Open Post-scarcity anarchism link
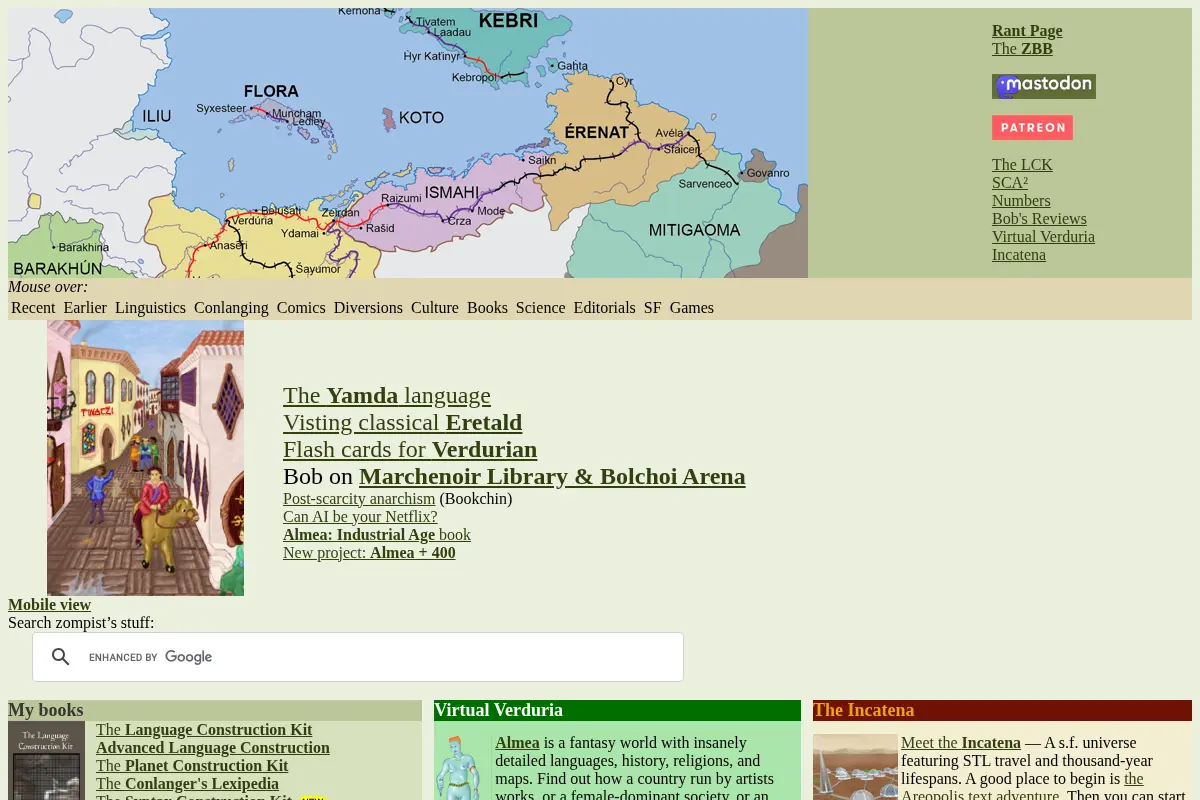The image size is (1200, 800). coord(359,499)
